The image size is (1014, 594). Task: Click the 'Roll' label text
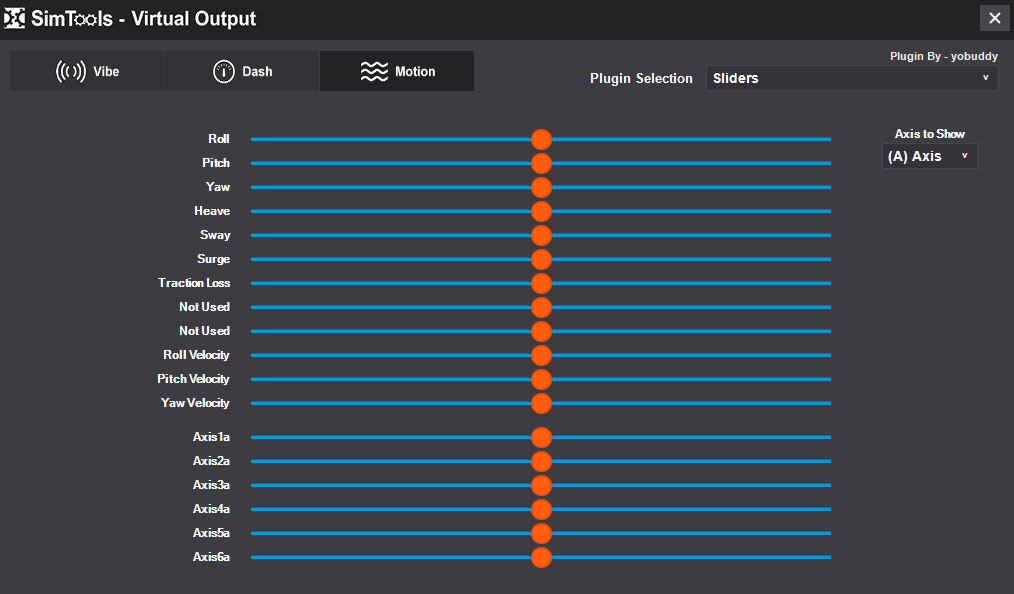point(219,138)
